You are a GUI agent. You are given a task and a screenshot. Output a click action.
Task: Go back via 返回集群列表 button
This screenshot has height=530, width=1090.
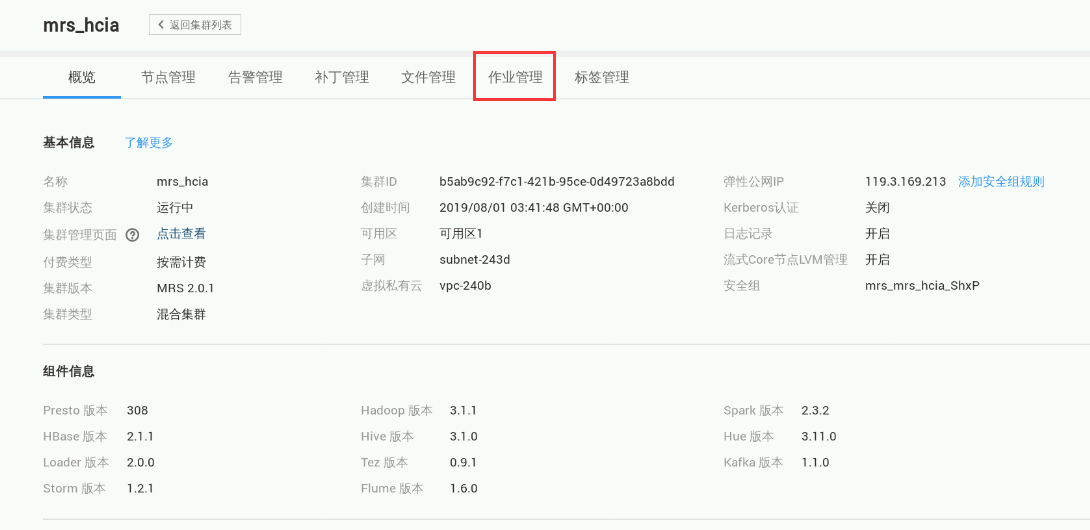click(195, 25)
